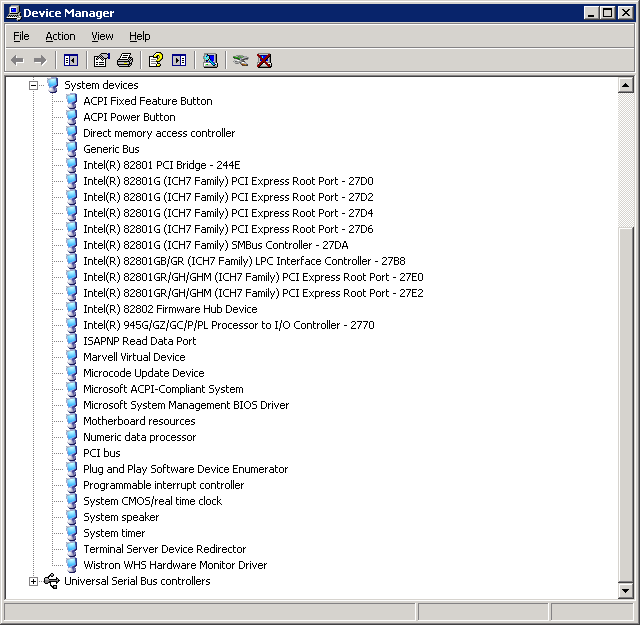Select LPC Interface Controller - 27B8
The width and height of the screenshot is (640, 625).
click(244, 261)
